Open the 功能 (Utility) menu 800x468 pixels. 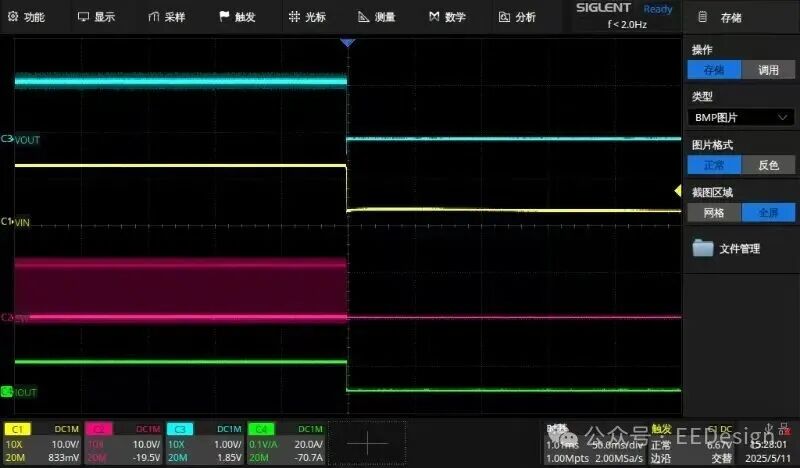[x=26, y=17]
